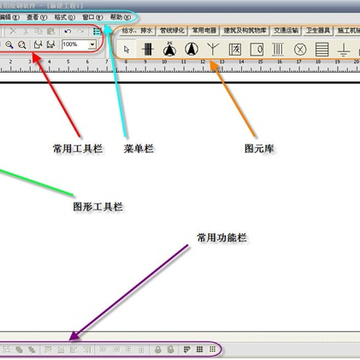Viewport: 360px width, 360px height.
Task: Open the 格式(O) menu
Action: click(x=65, y=17)
